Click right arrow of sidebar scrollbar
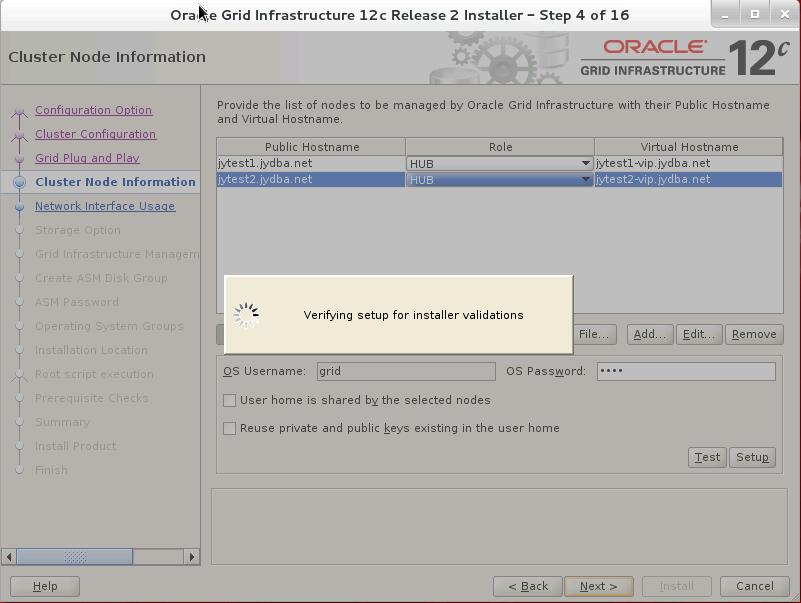This screenshot has width=801, height=603. pyautogui.click(x=192, y=556)
